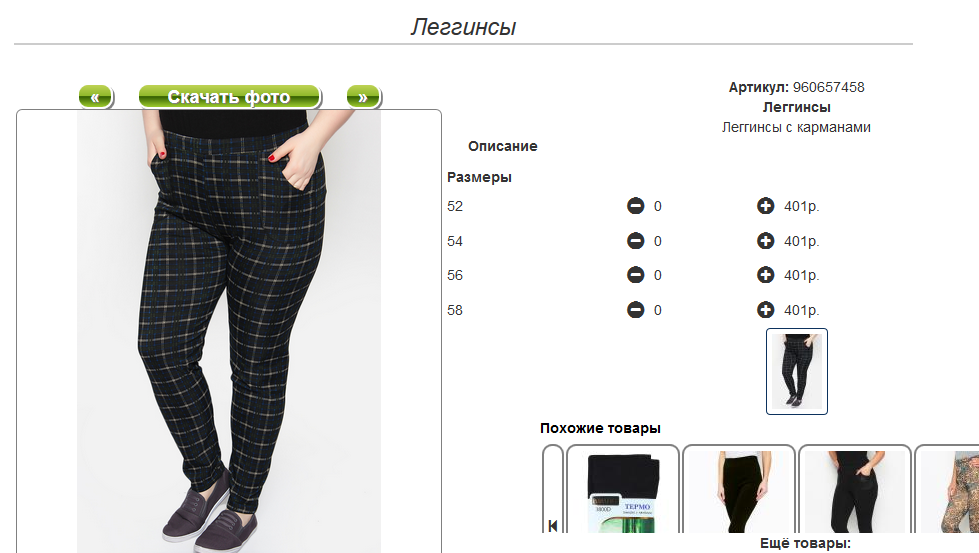Open the black pants similar product
979x553 pixels.
click(x=739, y=489)
